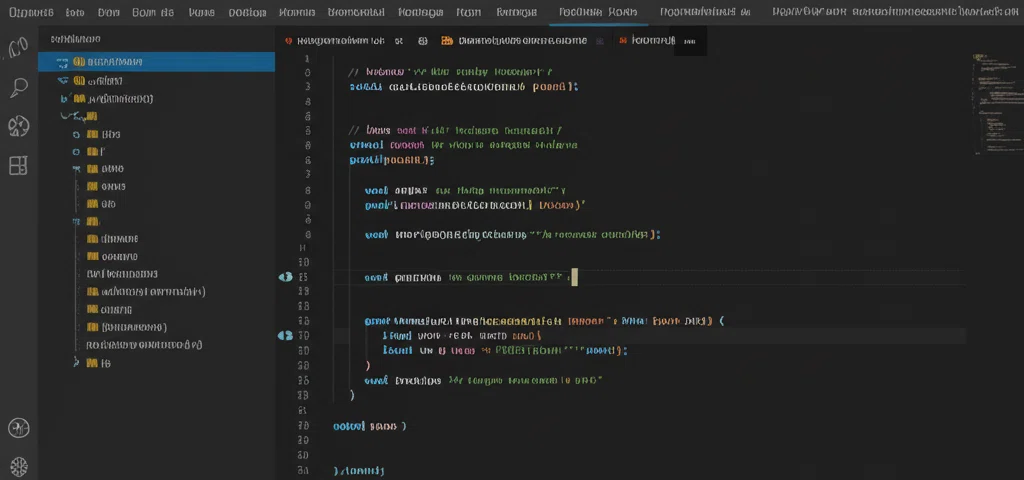Open the Accounts circle icon in activity bar
This screenshot has height=480, width=1024.
point(18,428)
